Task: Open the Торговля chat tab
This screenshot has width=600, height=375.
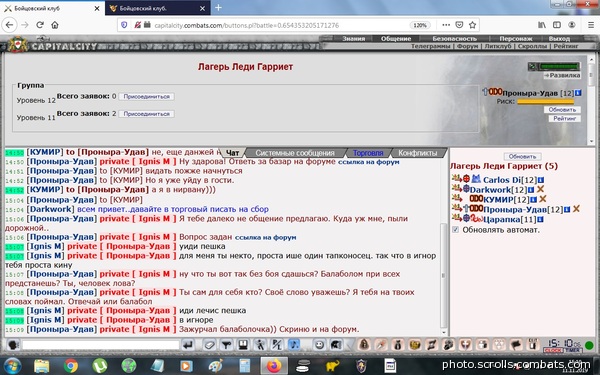Action: tap(368, 153)
